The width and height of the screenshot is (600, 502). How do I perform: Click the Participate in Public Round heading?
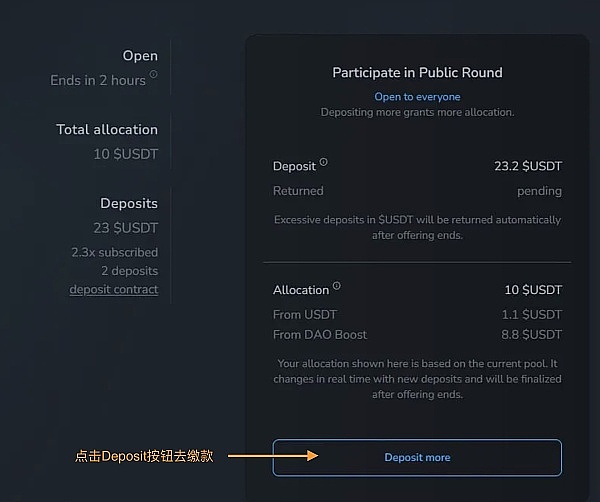[417, 72]
